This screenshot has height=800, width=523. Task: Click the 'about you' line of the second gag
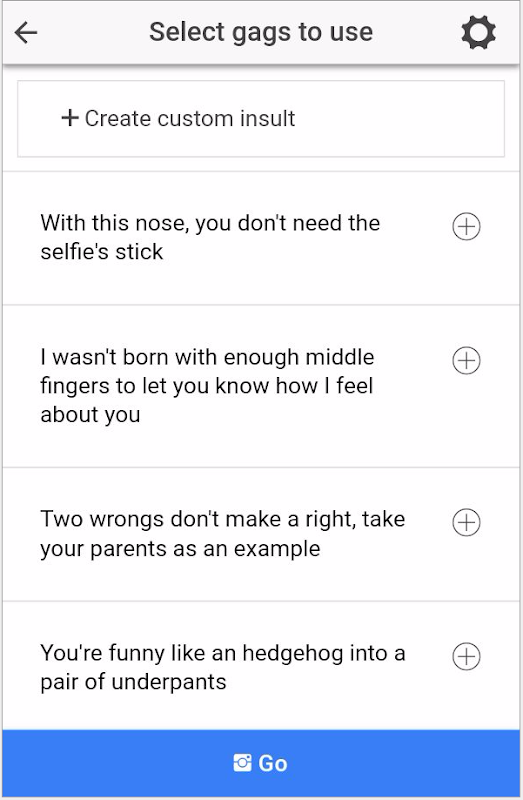90,415
